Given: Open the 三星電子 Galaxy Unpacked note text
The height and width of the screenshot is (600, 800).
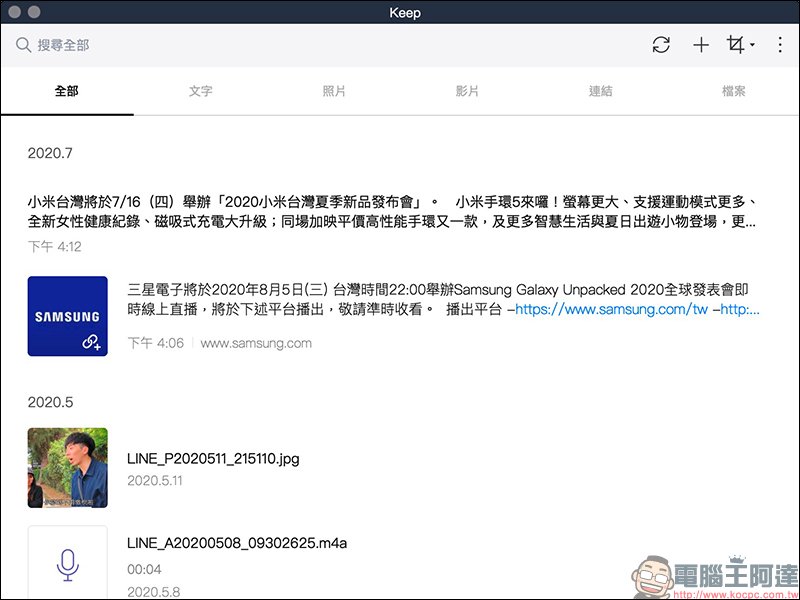Looking at the screenshot, I should coord(443,299).
